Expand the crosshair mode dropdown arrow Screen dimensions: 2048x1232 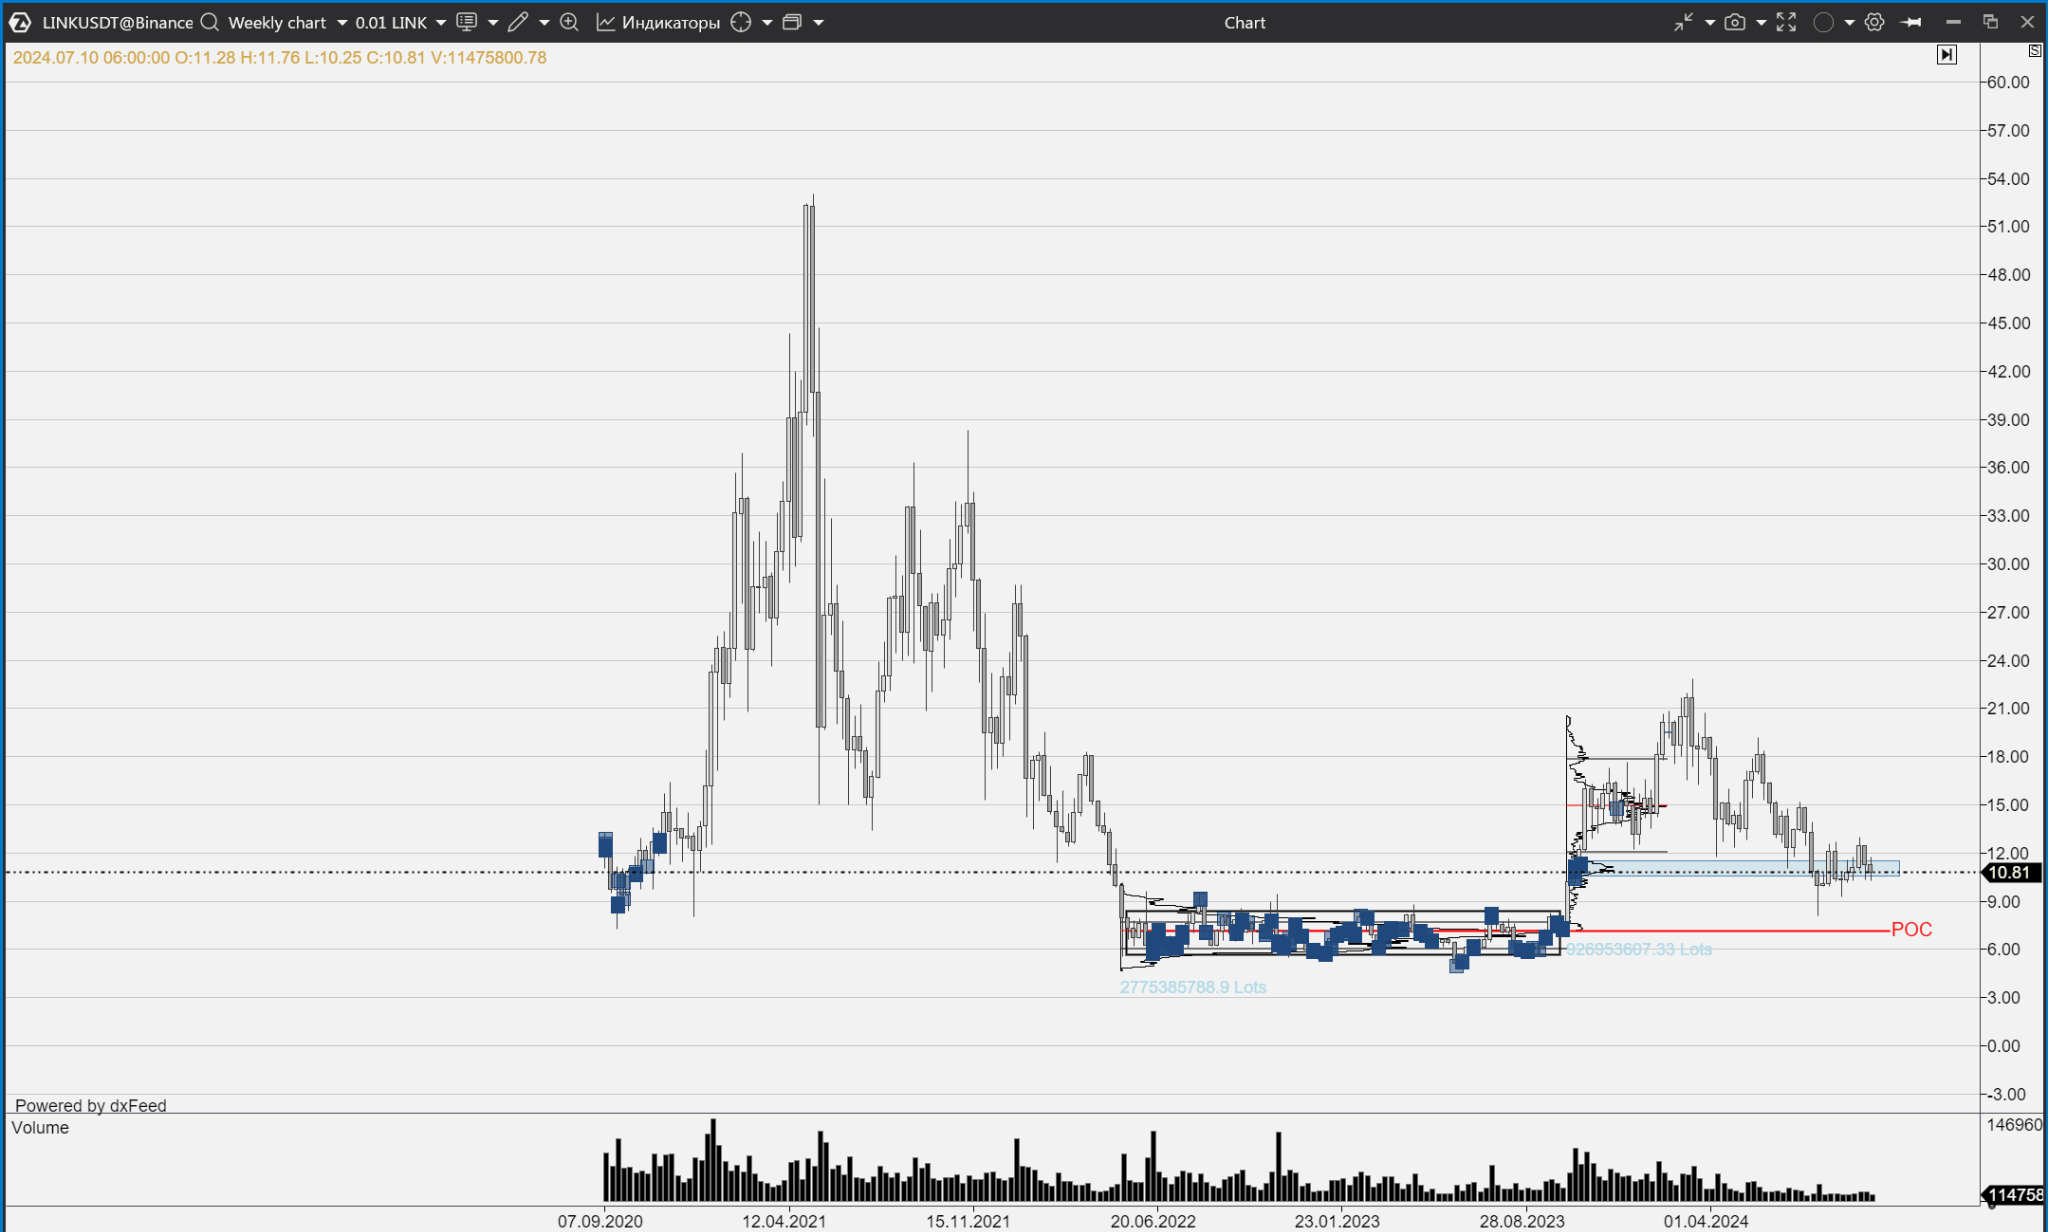[767, 22]
